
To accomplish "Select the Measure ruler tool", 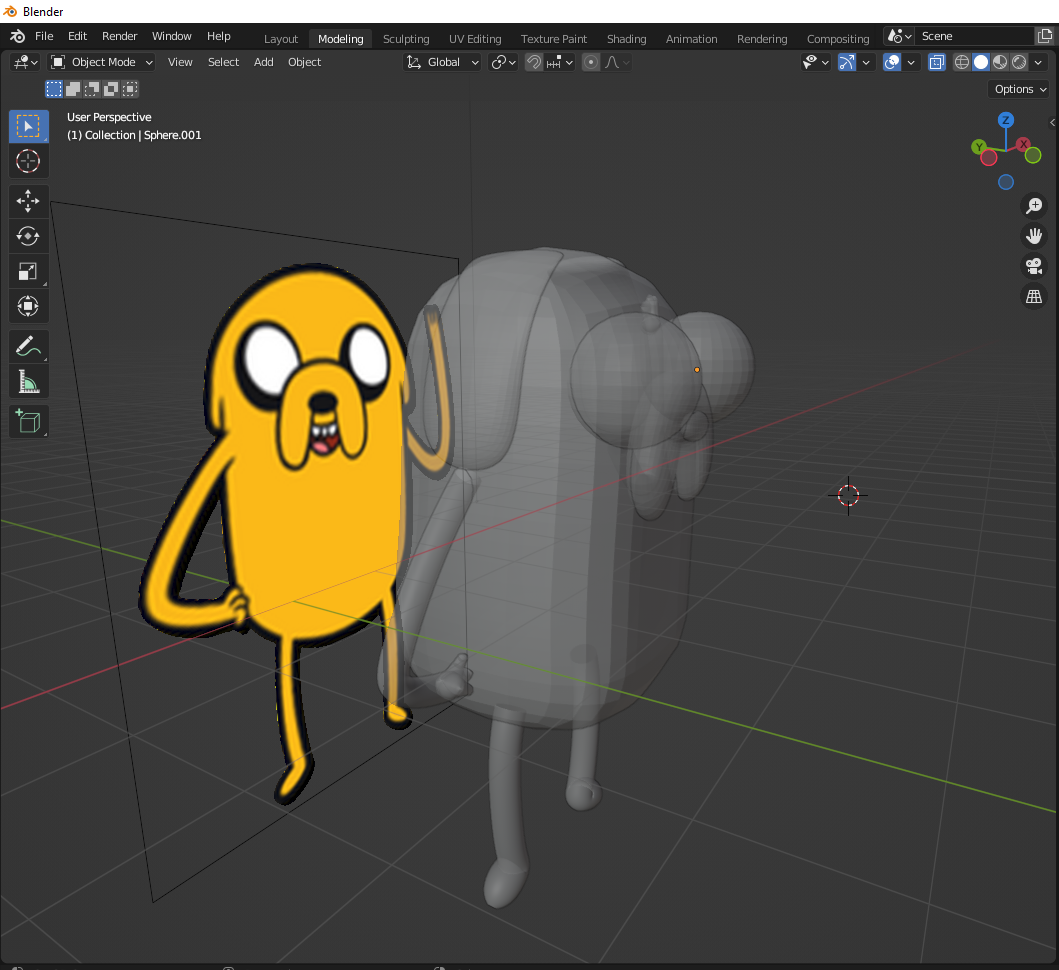I will point(28,382).
